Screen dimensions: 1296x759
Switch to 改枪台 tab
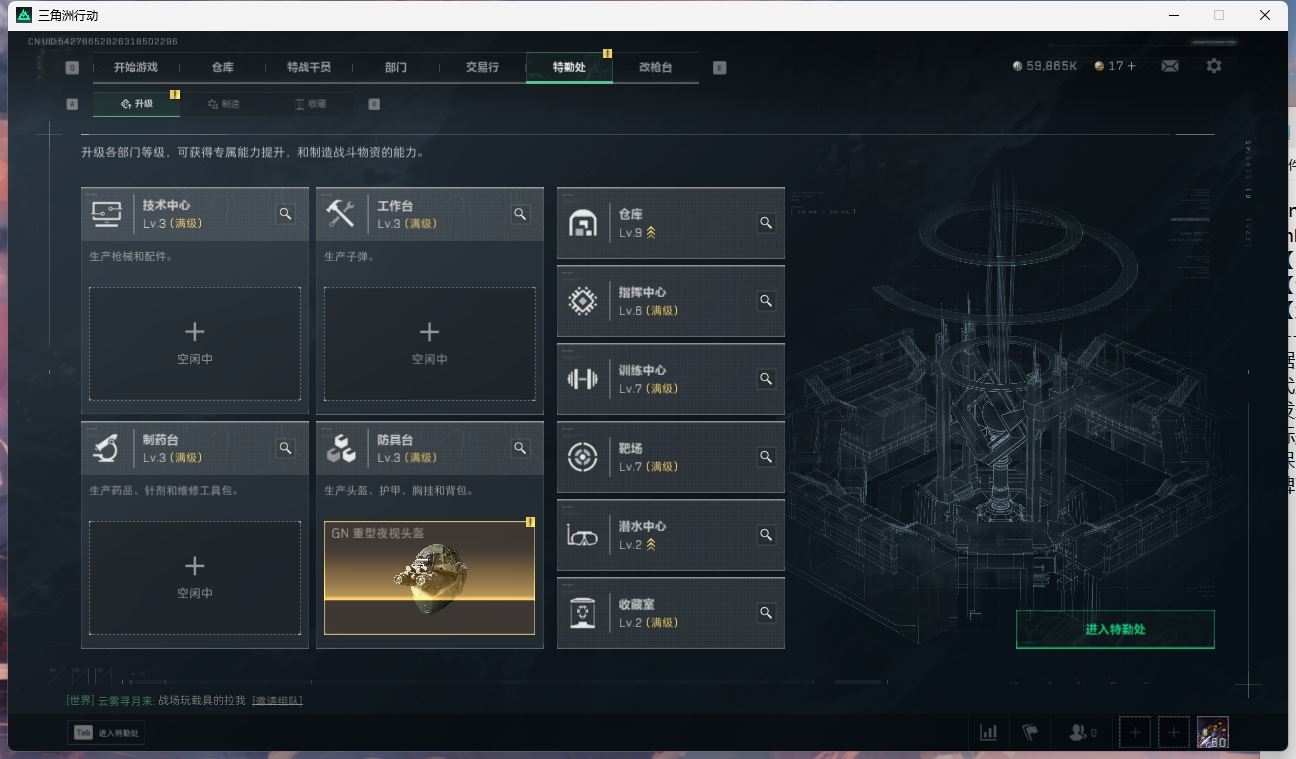(x=655, y=67)
